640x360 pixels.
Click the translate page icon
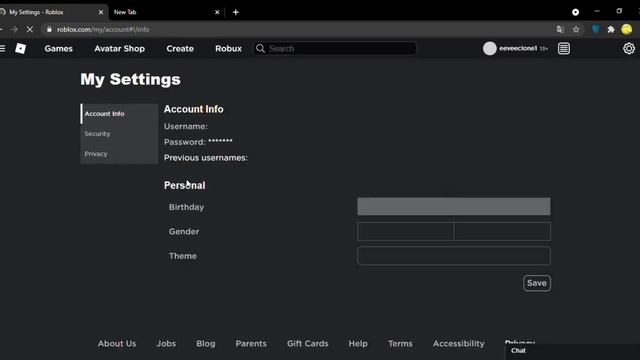[x=560, y=29]
